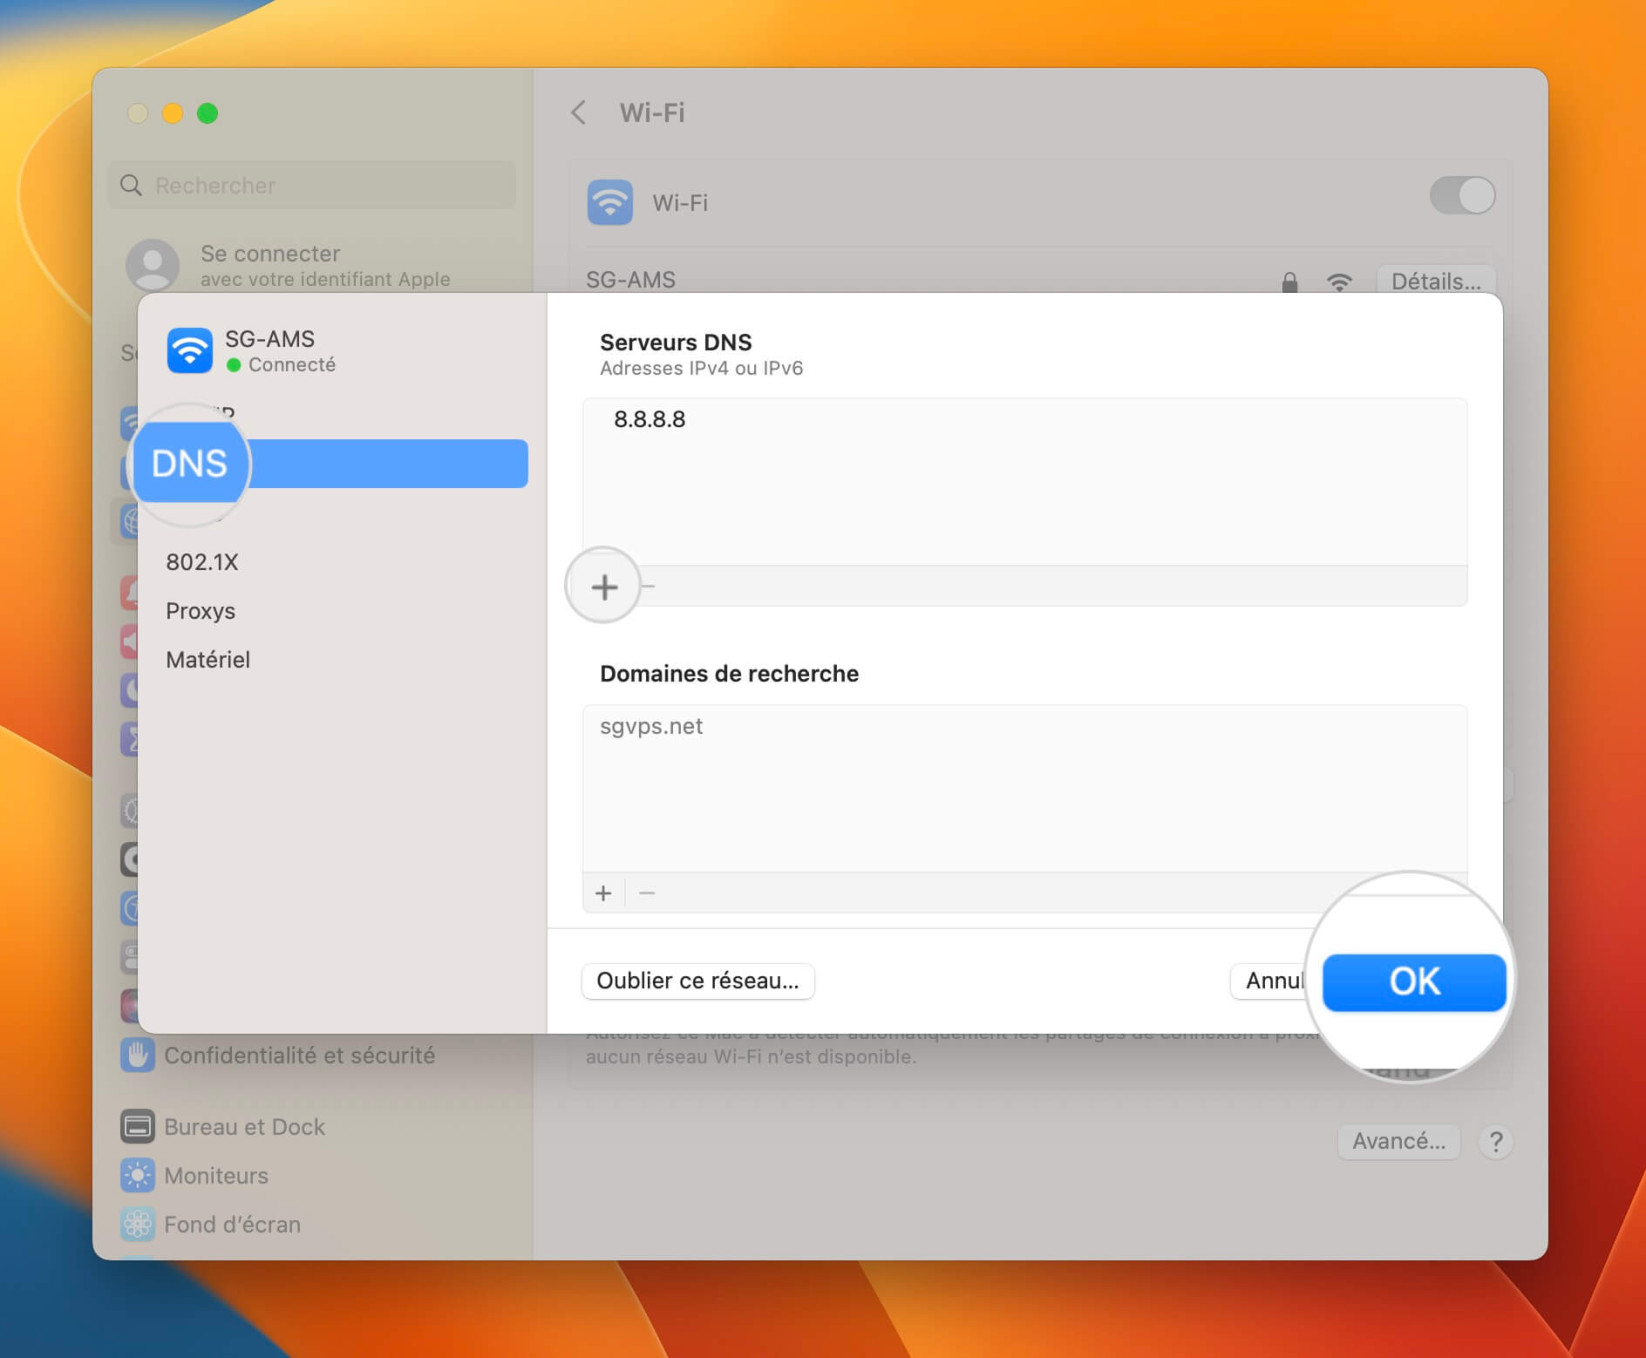Click the user avatar icon

click(x=152, y=265)
